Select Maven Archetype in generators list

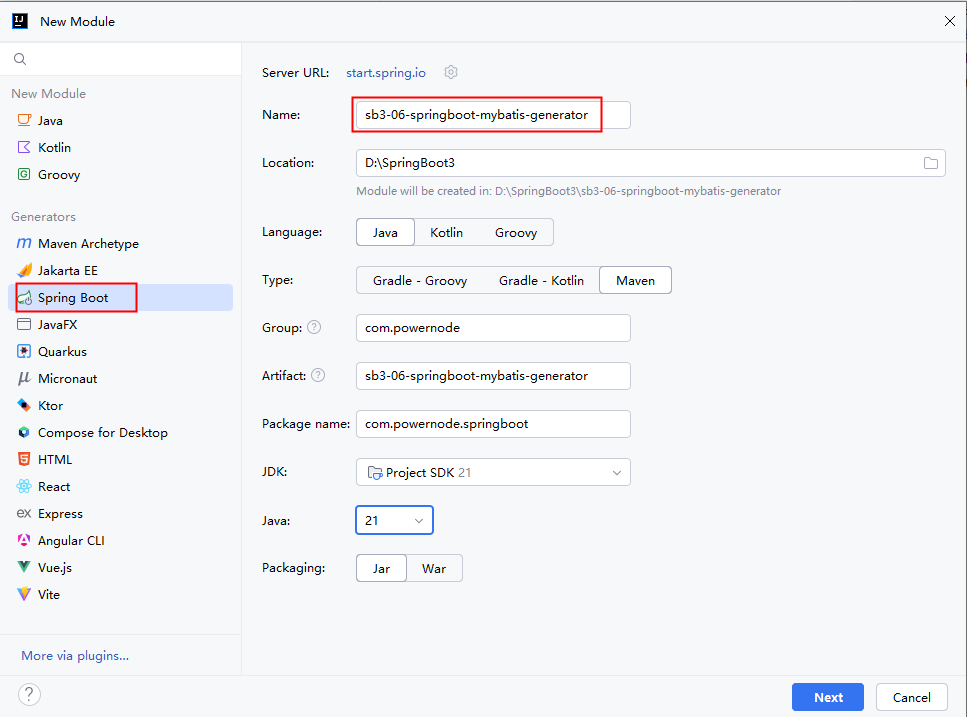[x=88, y=244]
